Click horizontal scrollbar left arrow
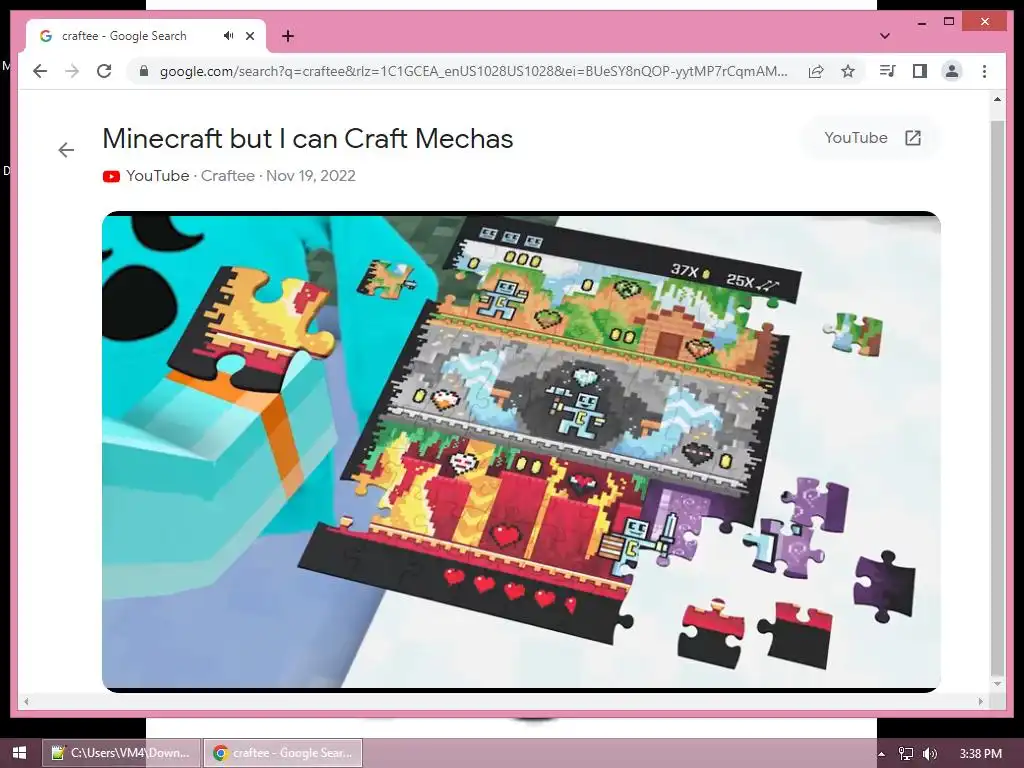The height and width of the screenshot is (768, 1024). point(25,701)
